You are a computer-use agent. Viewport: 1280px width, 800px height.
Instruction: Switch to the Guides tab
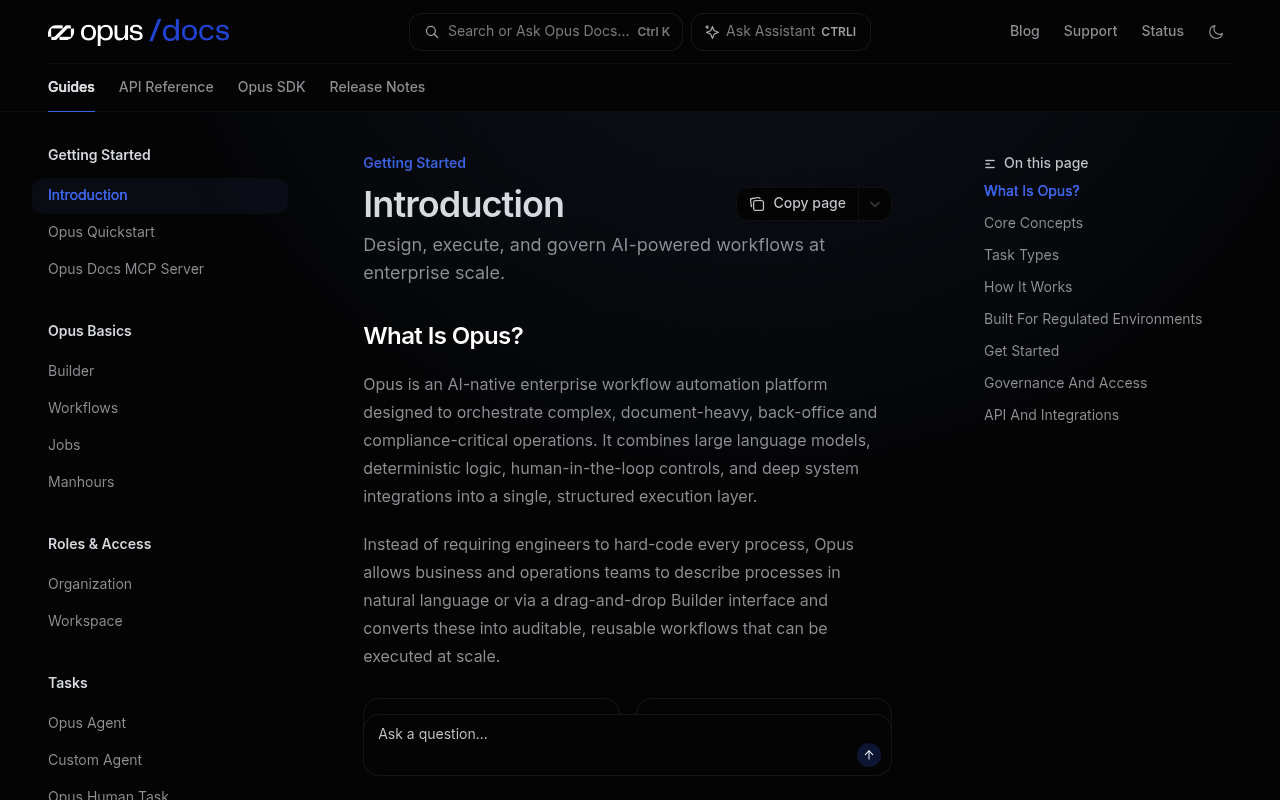[x=71, y=87]
